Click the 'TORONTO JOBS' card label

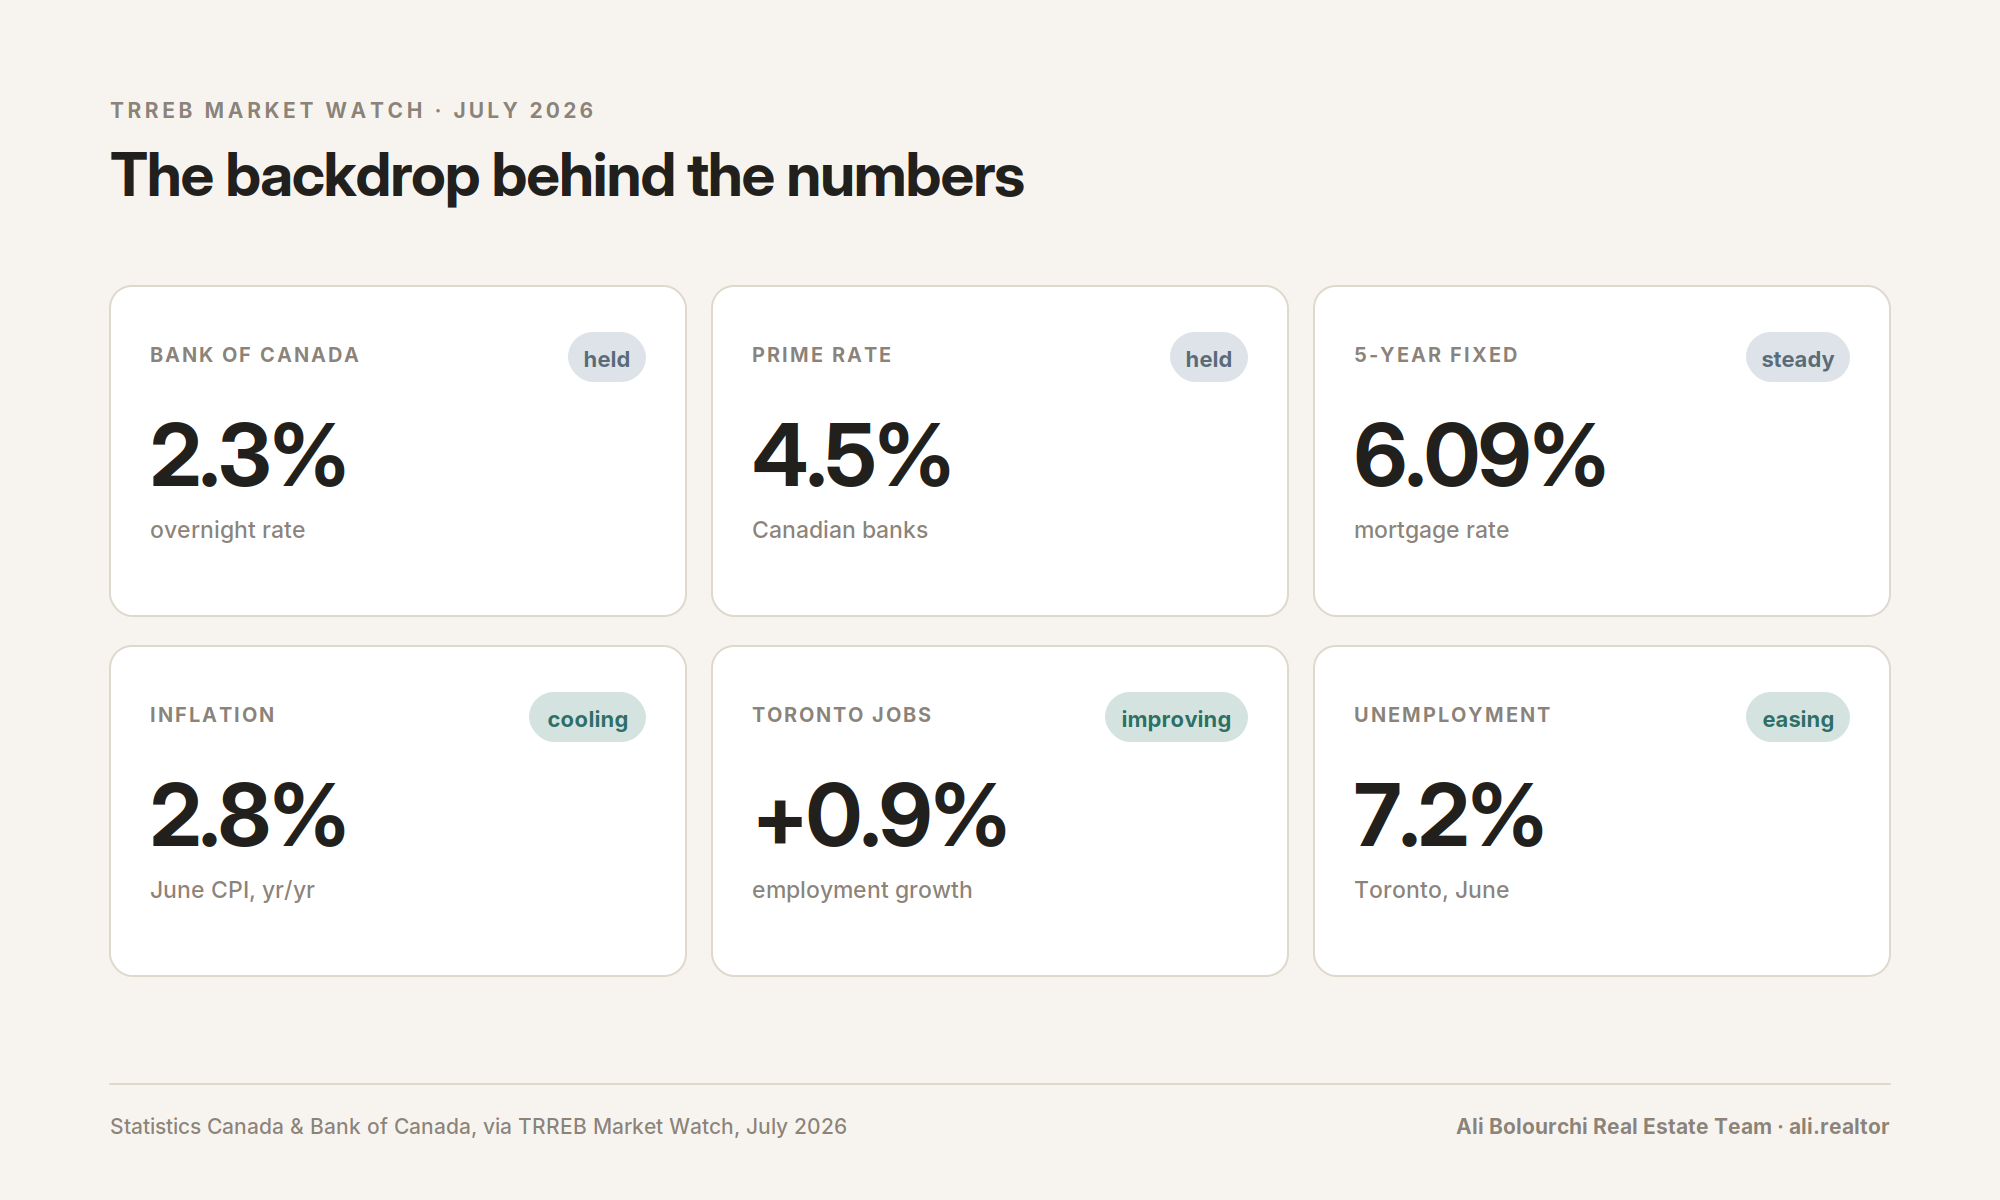point(842,715)
